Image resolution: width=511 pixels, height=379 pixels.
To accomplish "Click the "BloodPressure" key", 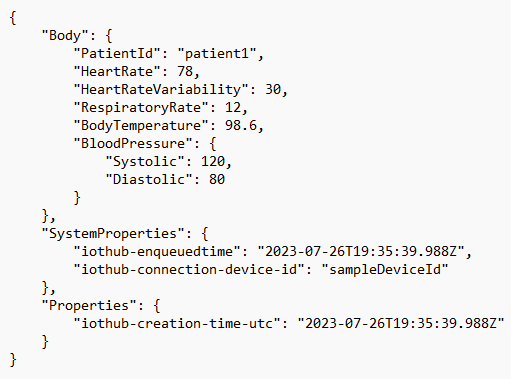I will click(133, 143).
